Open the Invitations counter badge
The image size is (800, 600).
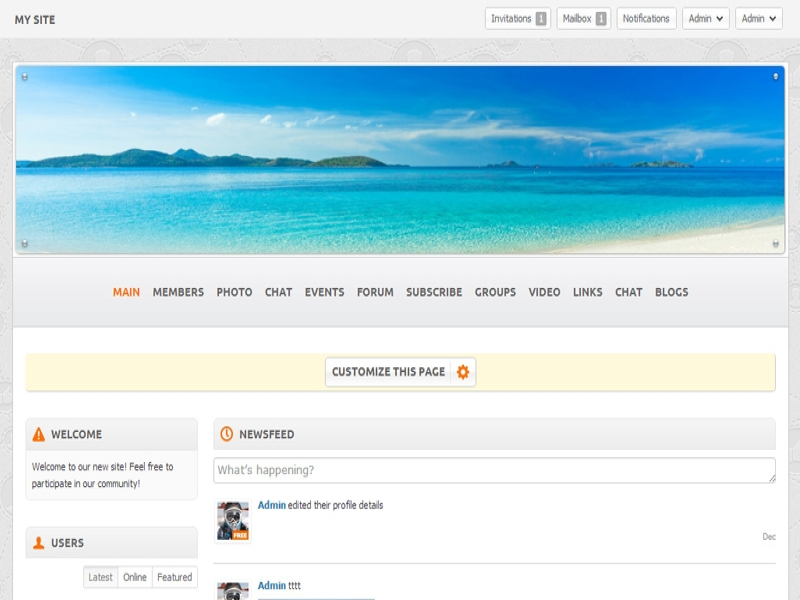(x=541, y=19)
